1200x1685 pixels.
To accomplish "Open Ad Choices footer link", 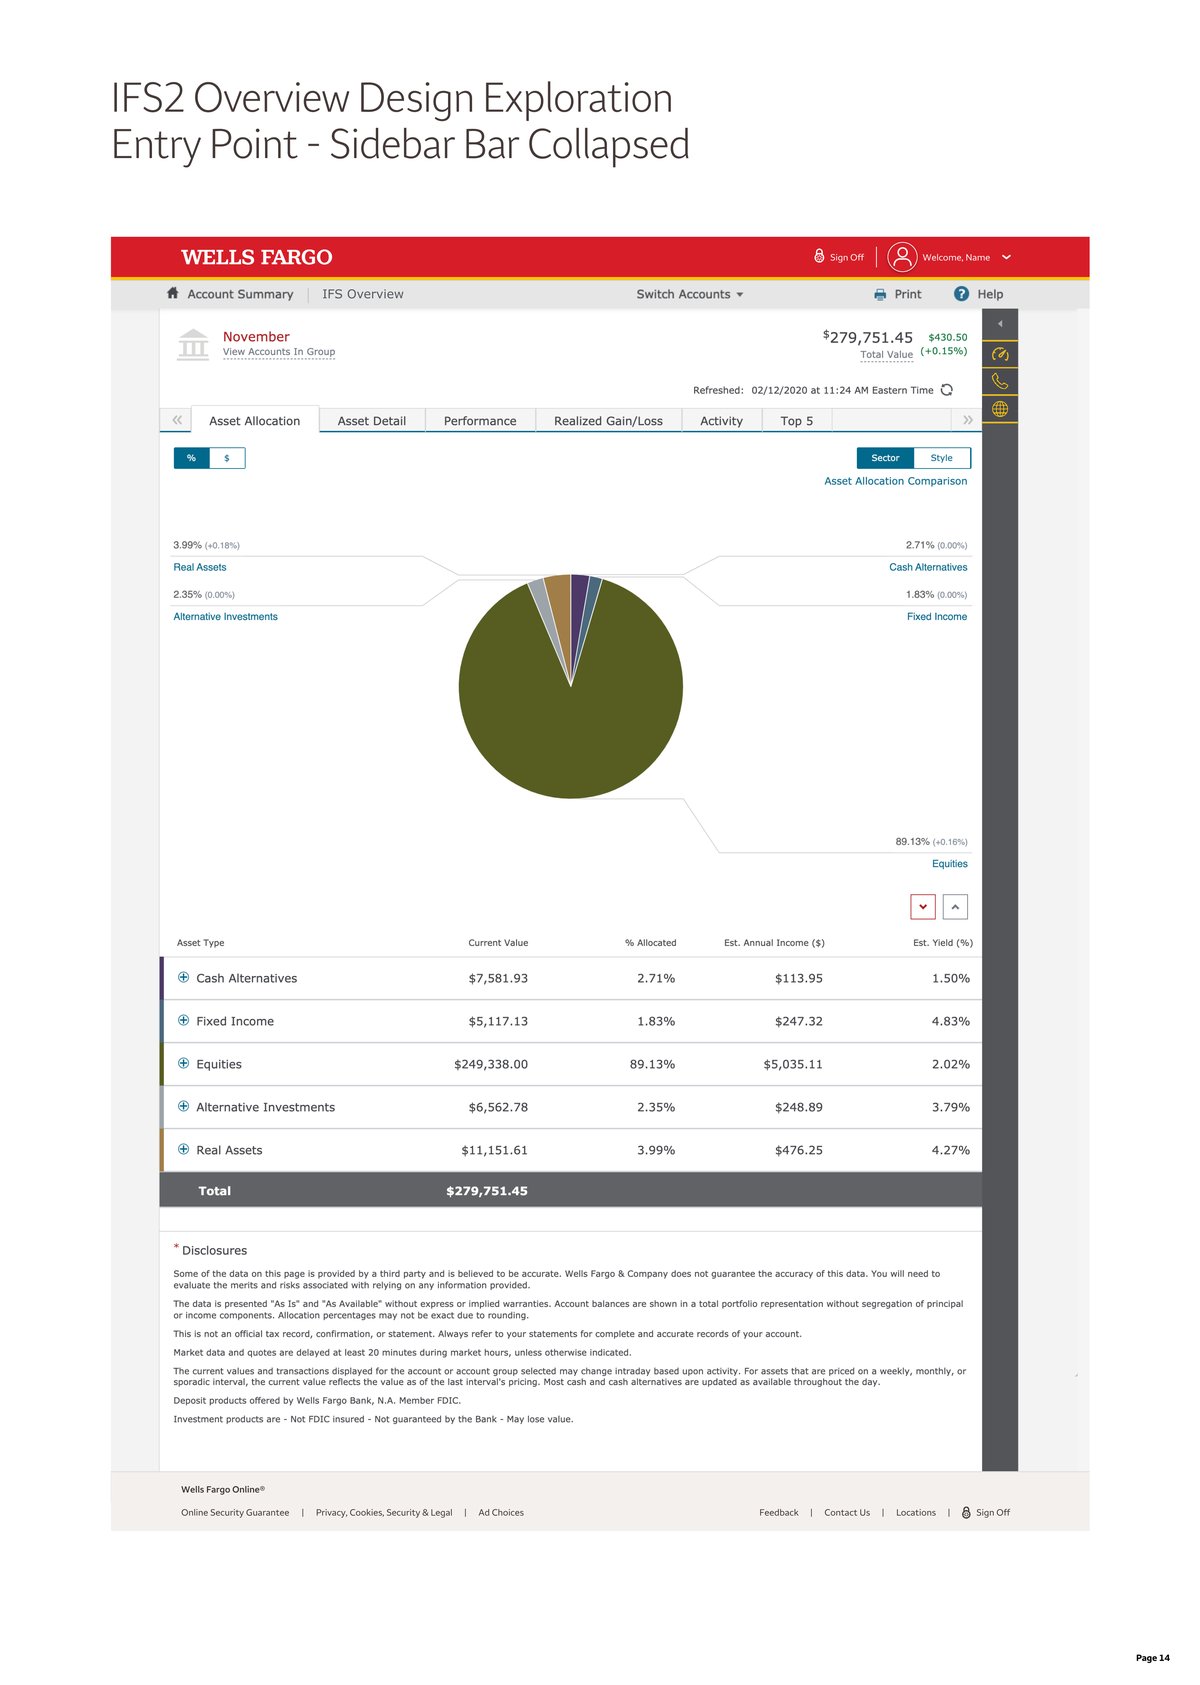I will [501, 1512].
